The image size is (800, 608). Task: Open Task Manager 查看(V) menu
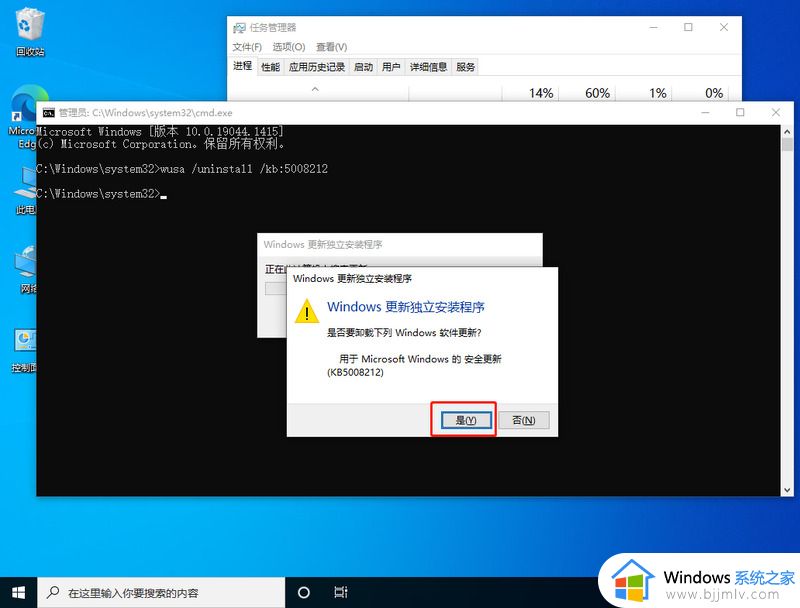(332, 47)
